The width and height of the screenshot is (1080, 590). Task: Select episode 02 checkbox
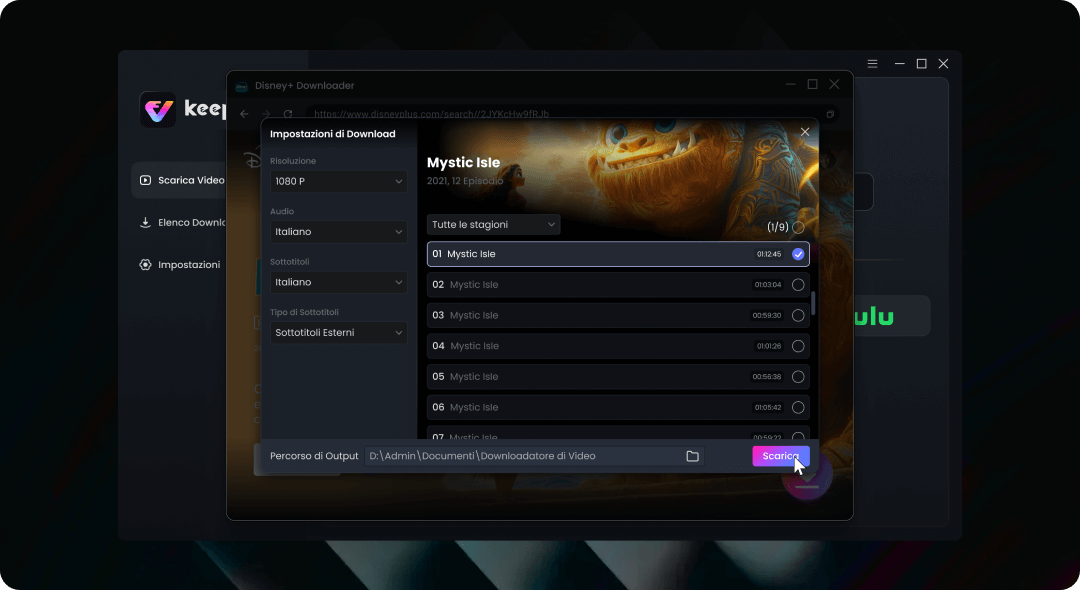(x=798, y=285)
